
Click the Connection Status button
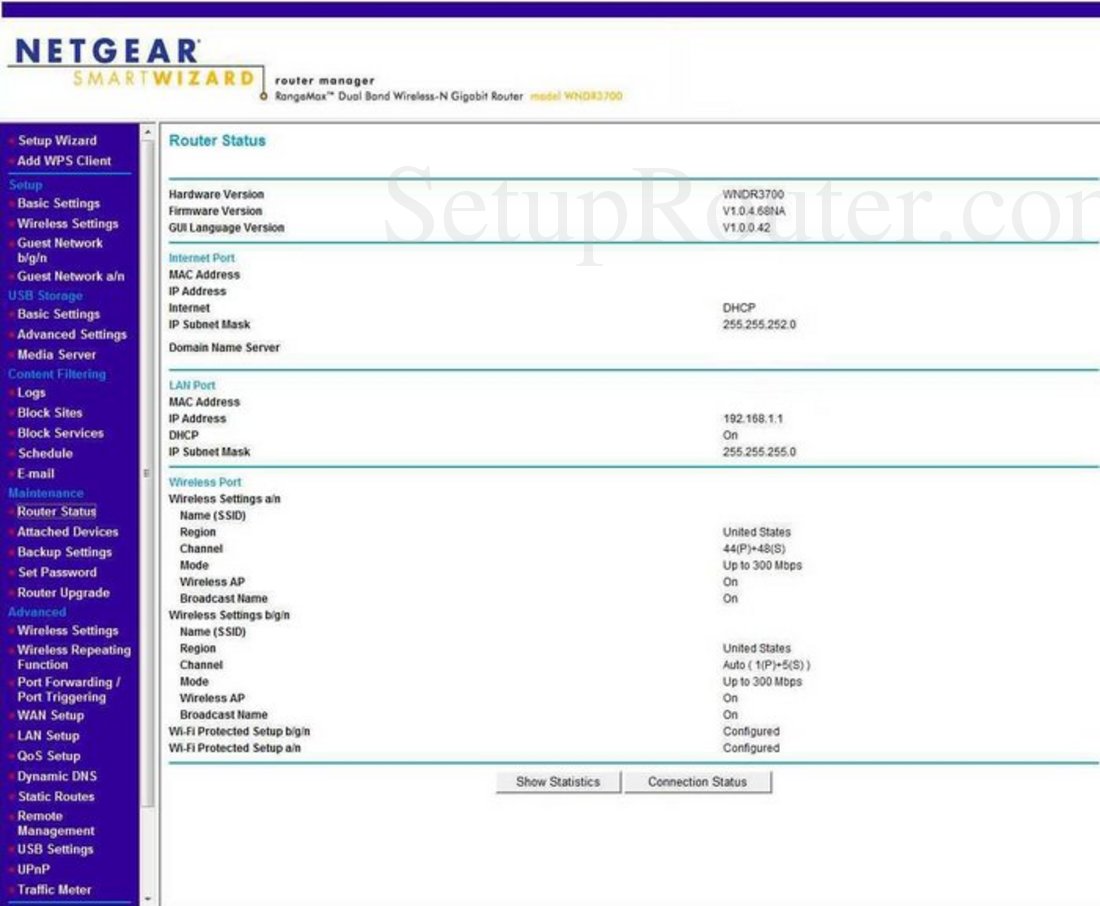(x=698, y=782)
